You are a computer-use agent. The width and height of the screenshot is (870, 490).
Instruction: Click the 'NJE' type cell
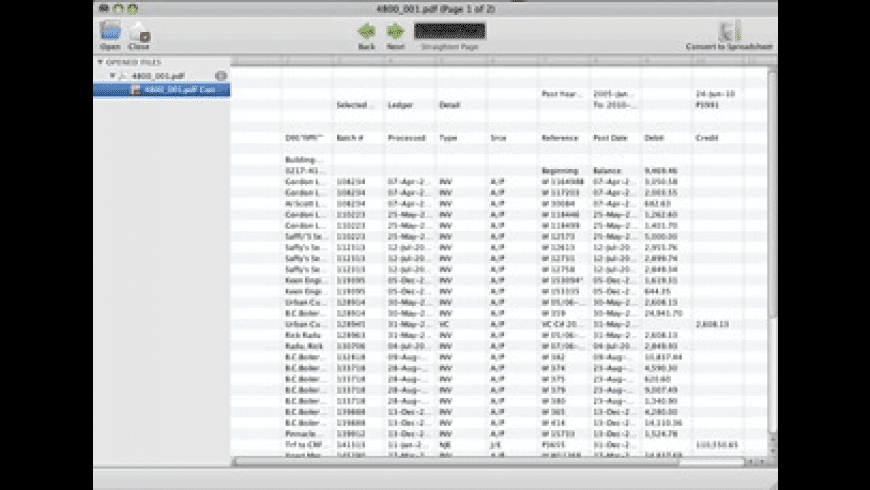point(445,445)
